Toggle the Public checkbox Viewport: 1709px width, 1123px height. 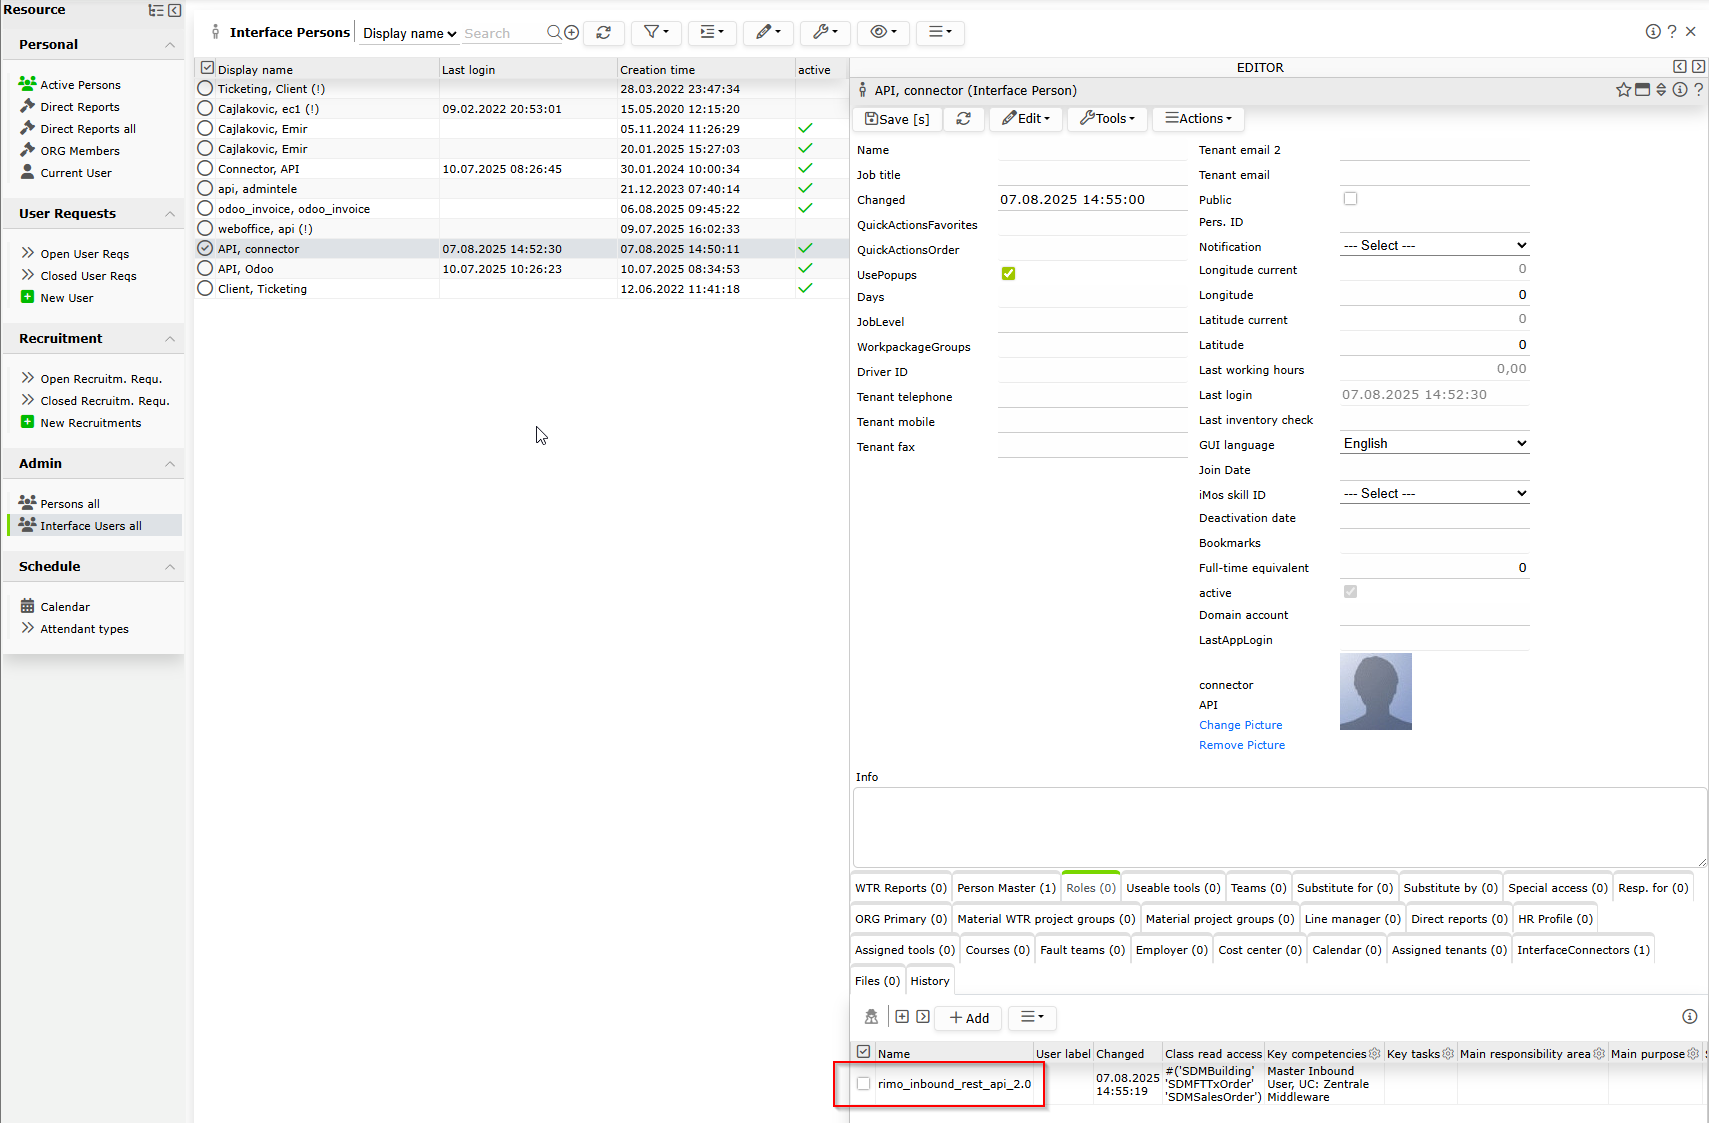(x=1351, y=199)
